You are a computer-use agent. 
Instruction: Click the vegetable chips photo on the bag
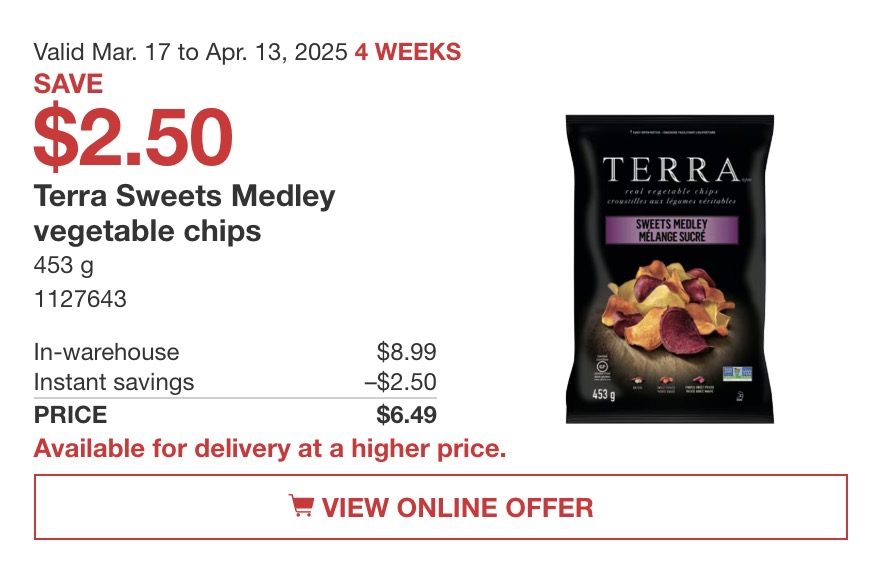[x=671, y=307]
